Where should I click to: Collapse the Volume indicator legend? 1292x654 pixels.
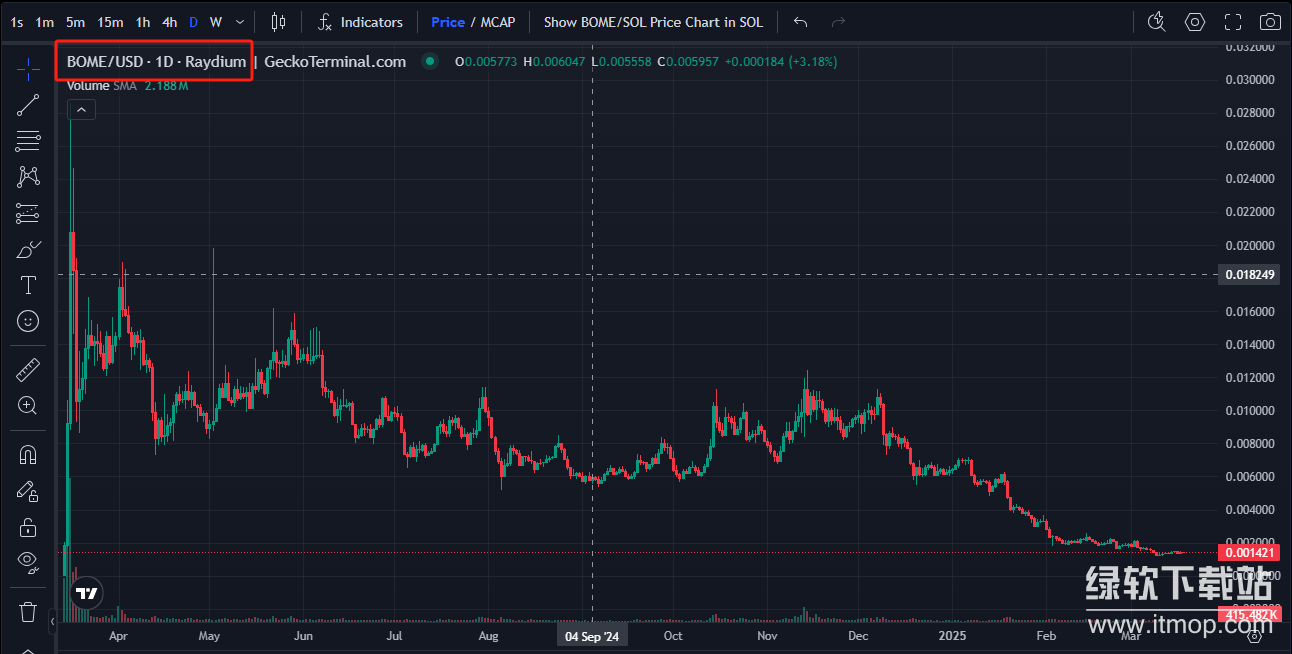(81, 110)
